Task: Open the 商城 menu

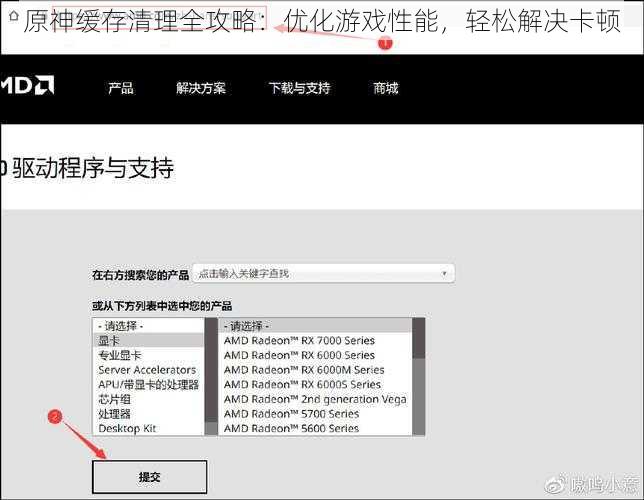Action: 386,88
